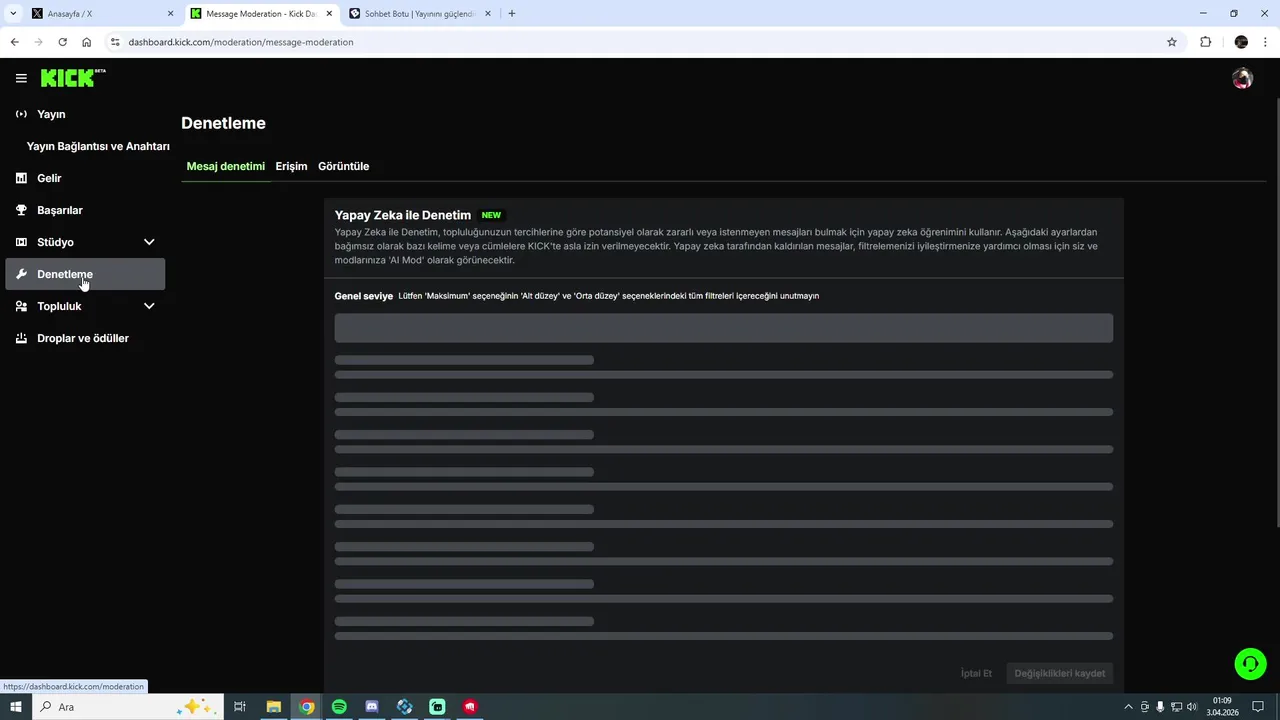Viewport: 1280px width, 720px height.
Task: View site information icon in the address bar
Action: point(115,42)
